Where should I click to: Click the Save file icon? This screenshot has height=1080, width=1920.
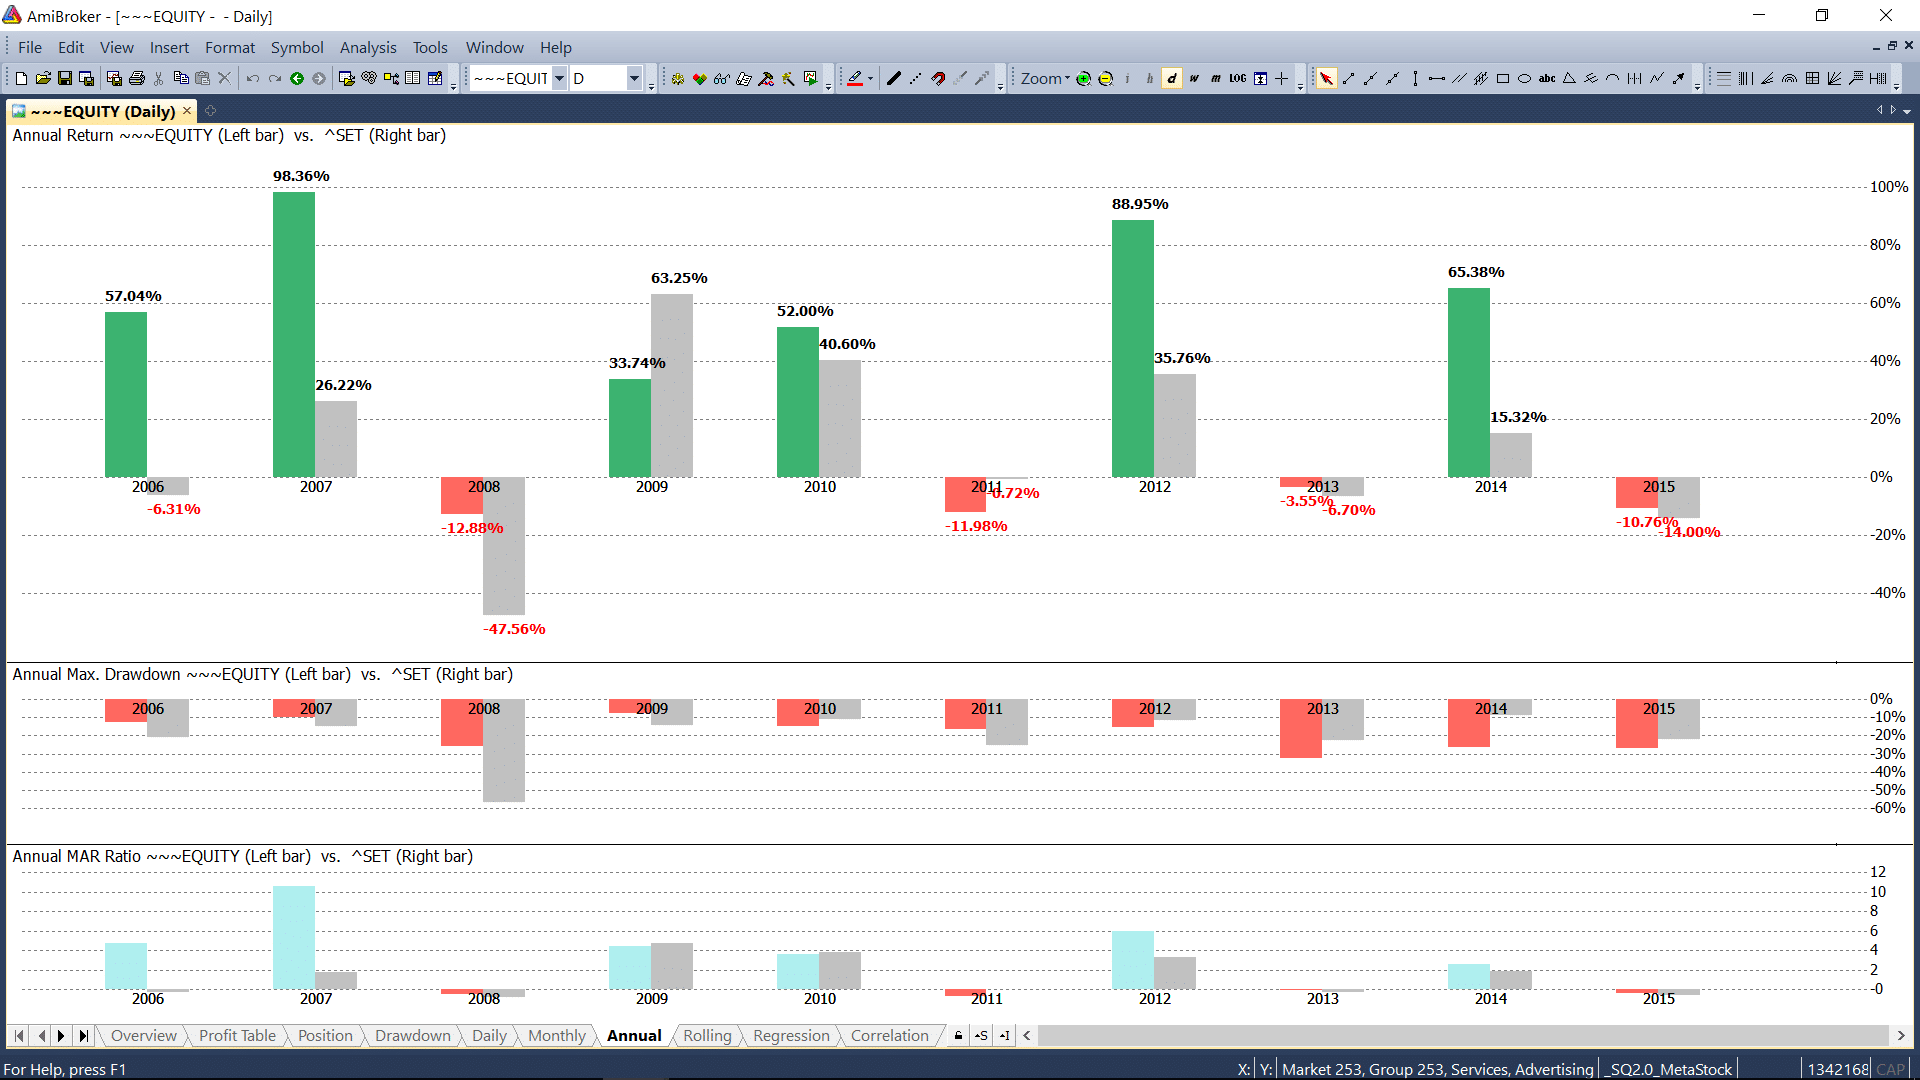[64, 78]
